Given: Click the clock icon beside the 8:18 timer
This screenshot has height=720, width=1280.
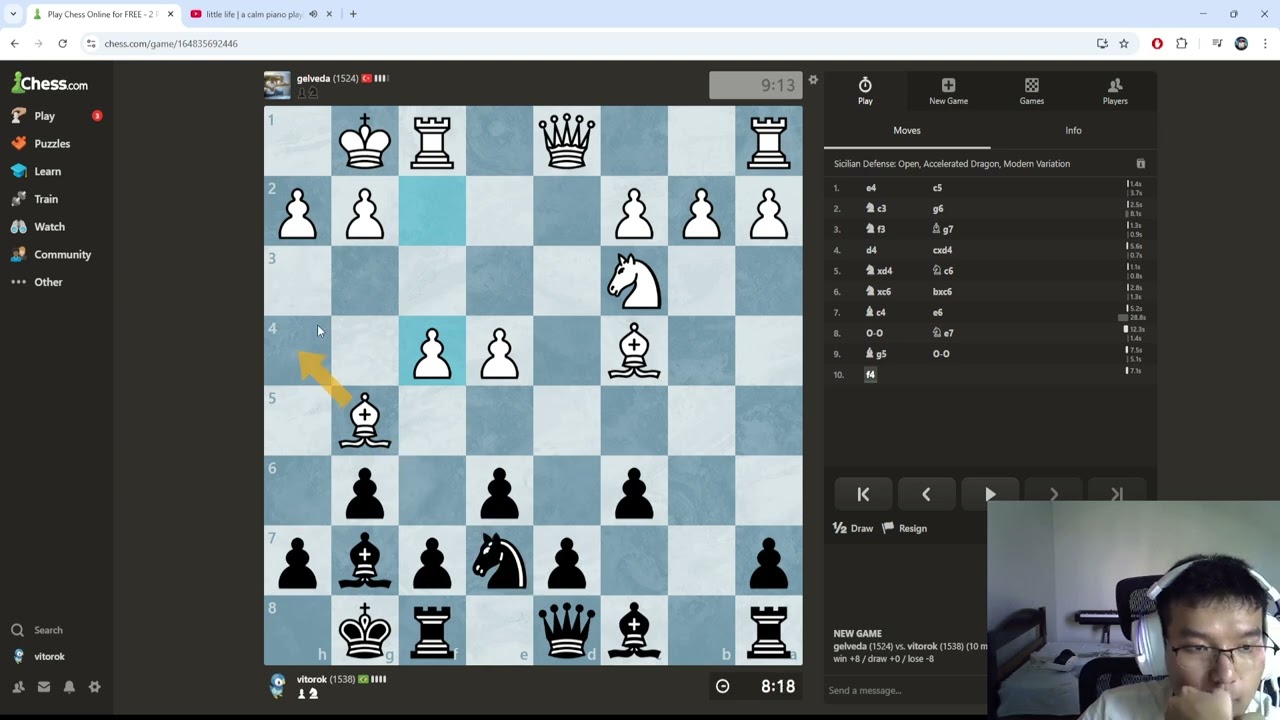Looking at the screenshot, I should coord(722,686).
